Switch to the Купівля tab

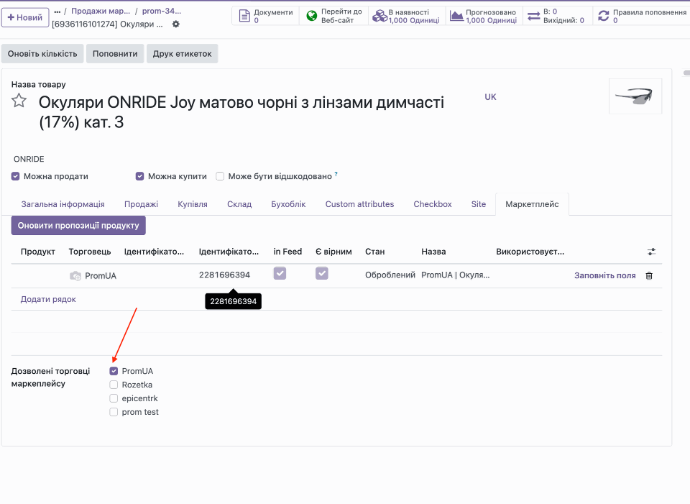(192, 204)
